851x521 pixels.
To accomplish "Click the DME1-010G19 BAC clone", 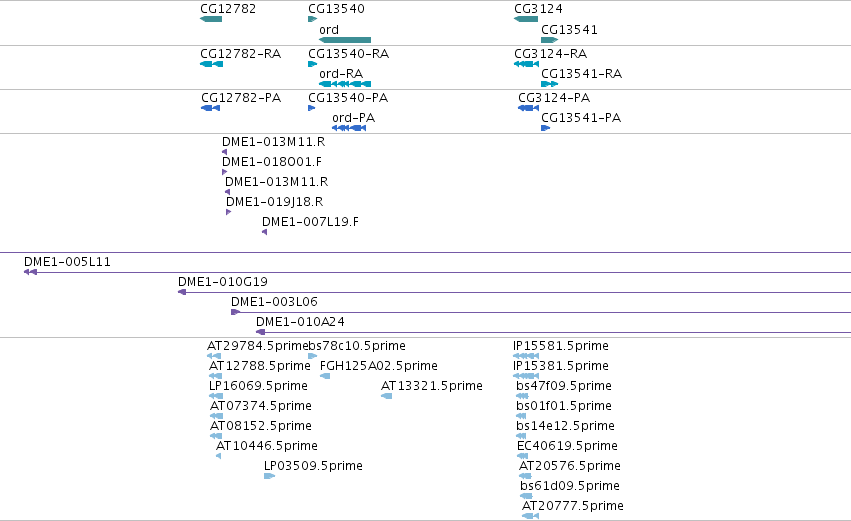I will click(x=515, y=292).
